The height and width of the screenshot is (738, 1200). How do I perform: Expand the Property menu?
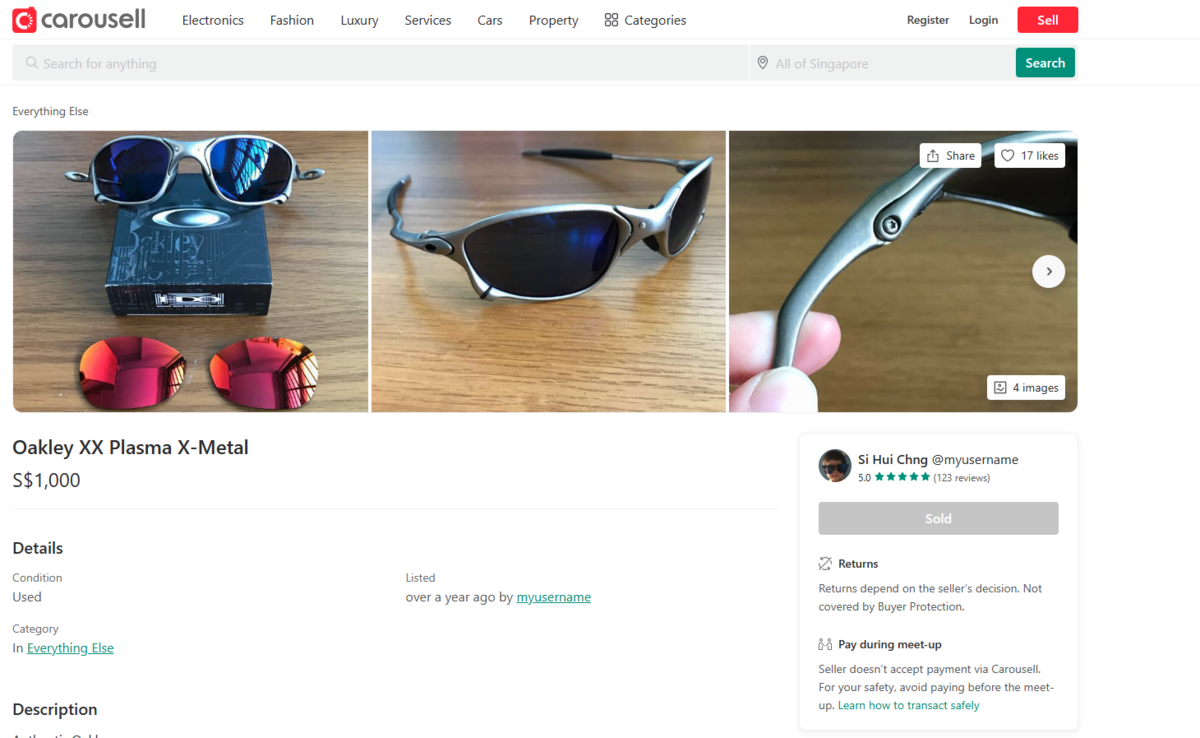coord(554,20)
